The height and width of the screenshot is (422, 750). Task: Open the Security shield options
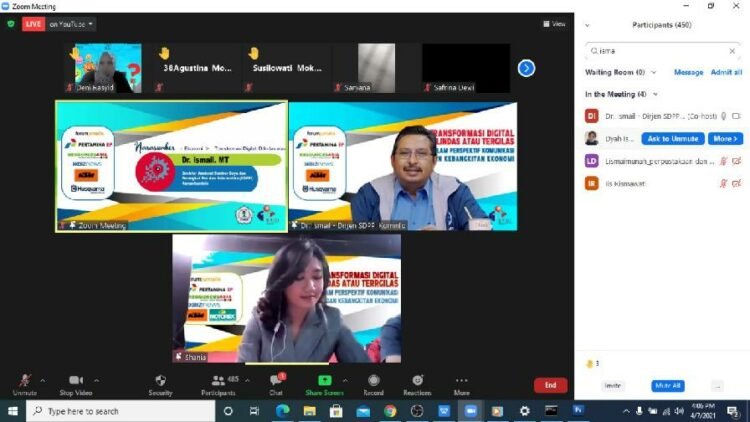[160, 383]
